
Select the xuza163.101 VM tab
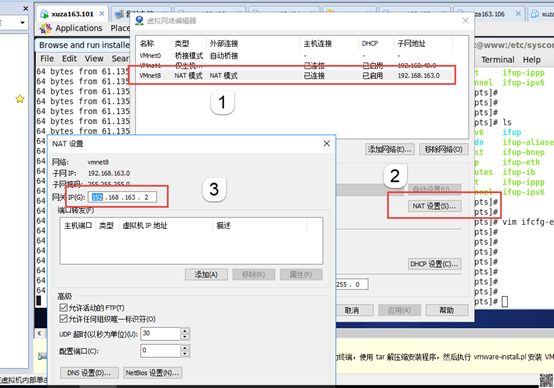tap(72, 14)
